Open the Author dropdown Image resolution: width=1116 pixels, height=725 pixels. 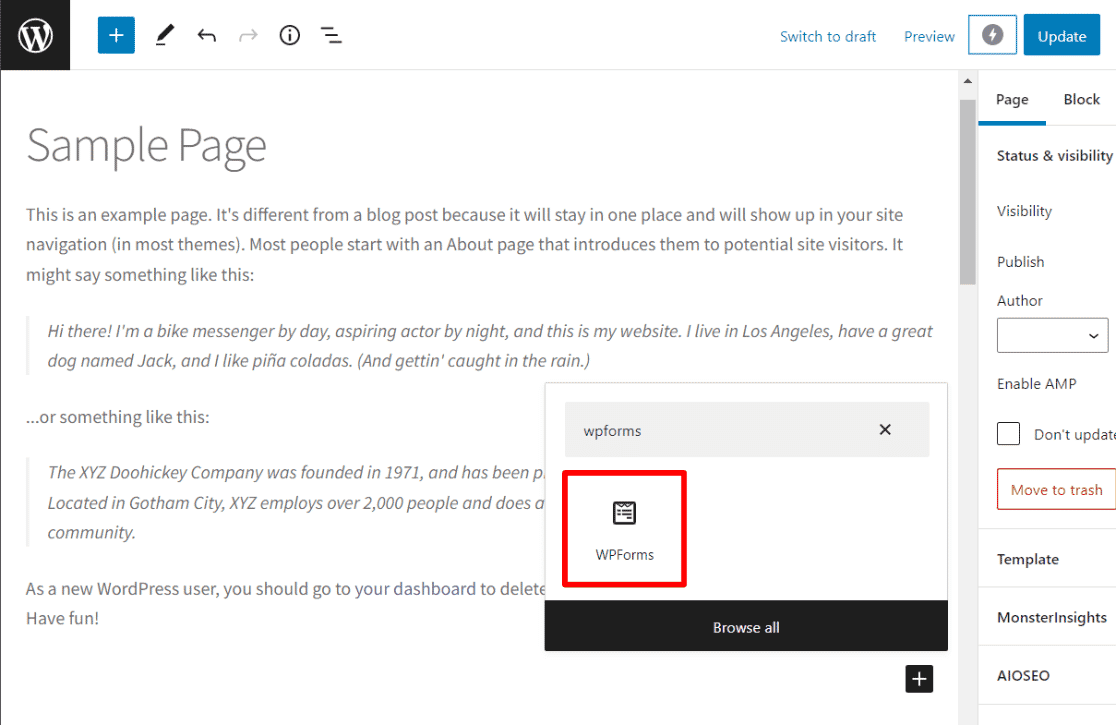pyautogui.click(x=1052, y=335)
